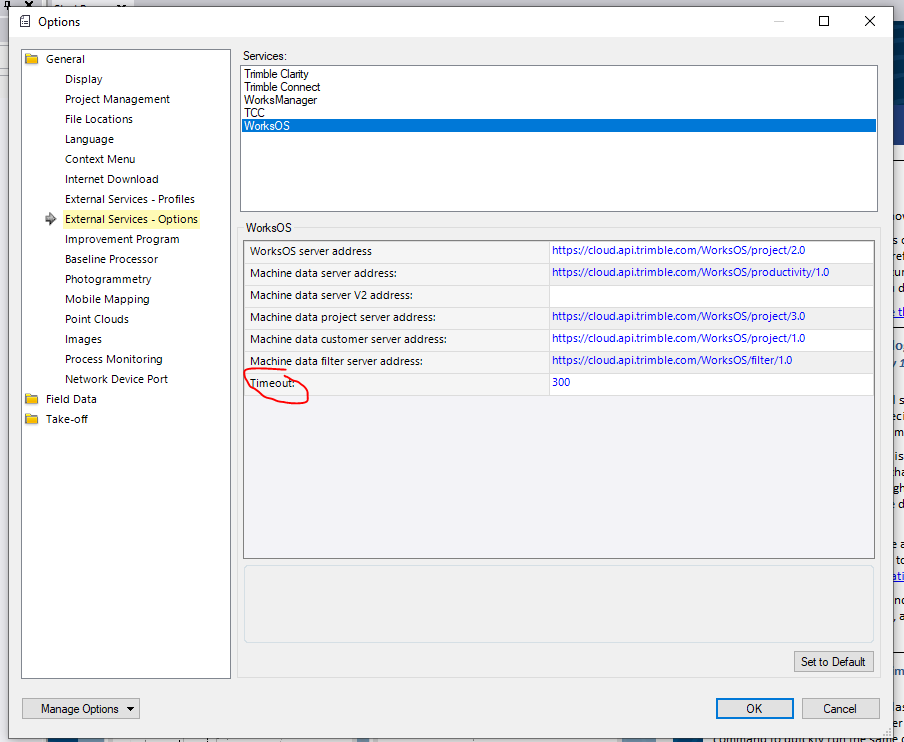Select Mobile Mapping options
This screenshot has height=742, width=904.
point(107,299)
